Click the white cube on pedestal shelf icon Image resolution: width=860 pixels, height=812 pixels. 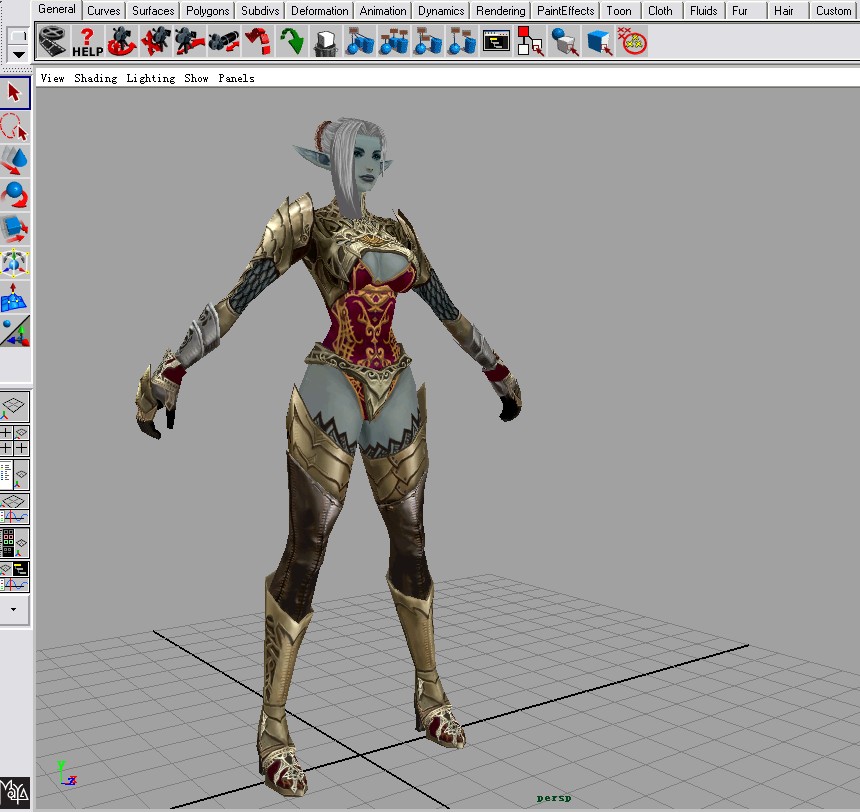(326, 42)
